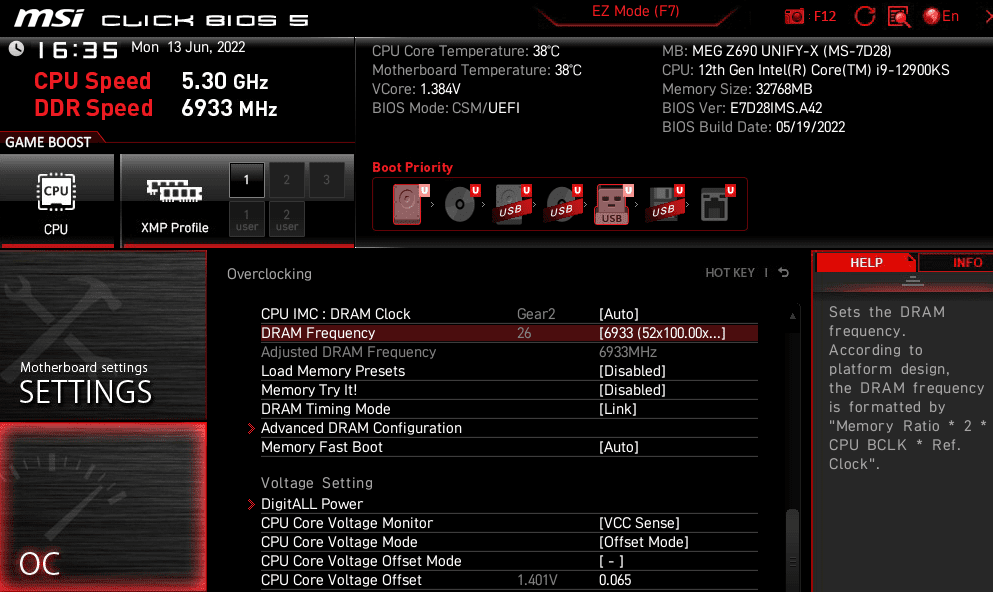This screenshot has width=993, height=592.
Task: Select the optical disc boot device icon
Action: (460, 204)
